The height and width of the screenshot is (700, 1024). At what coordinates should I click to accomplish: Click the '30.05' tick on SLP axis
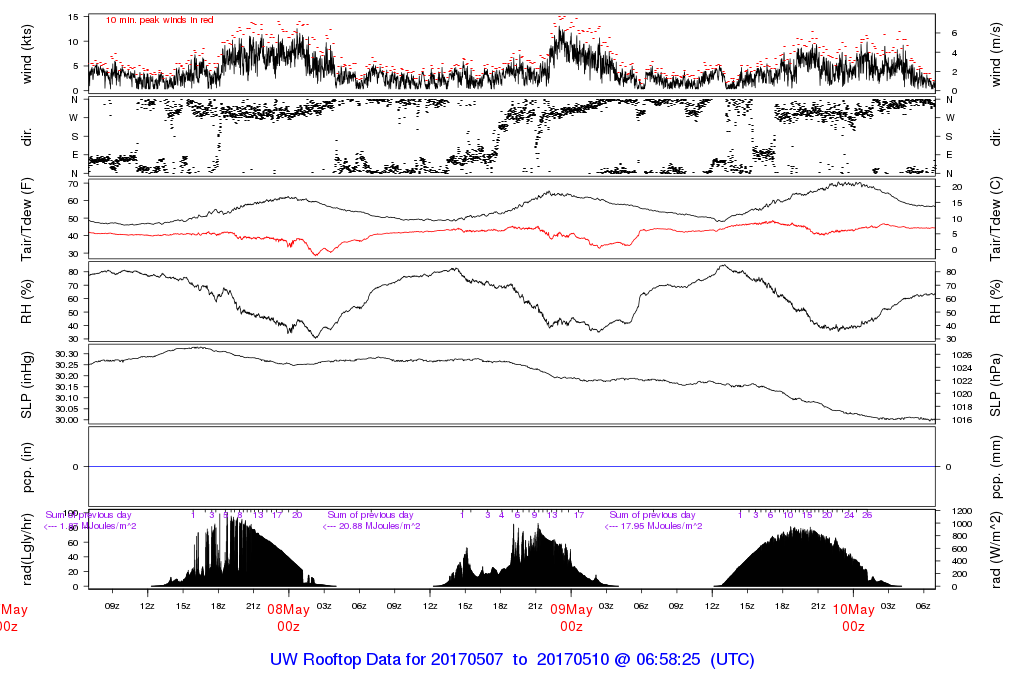coord(67,409)
